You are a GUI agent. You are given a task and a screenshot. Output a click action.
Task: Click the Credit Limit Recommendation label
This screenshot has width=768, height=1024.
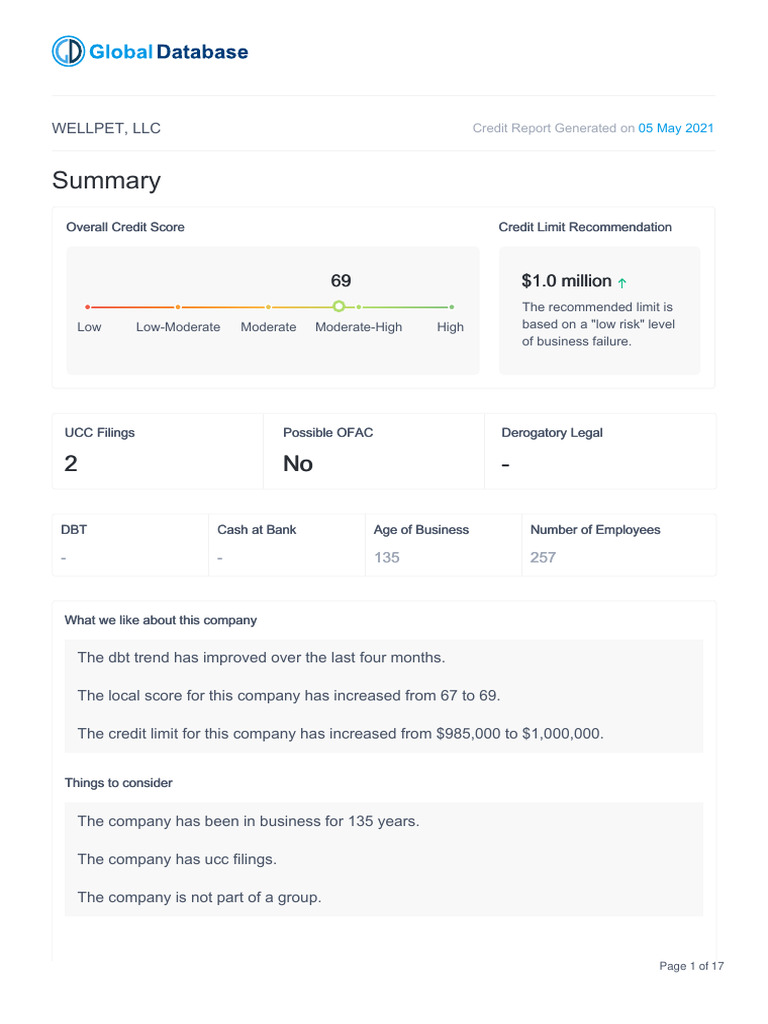(x=585, y=227)
